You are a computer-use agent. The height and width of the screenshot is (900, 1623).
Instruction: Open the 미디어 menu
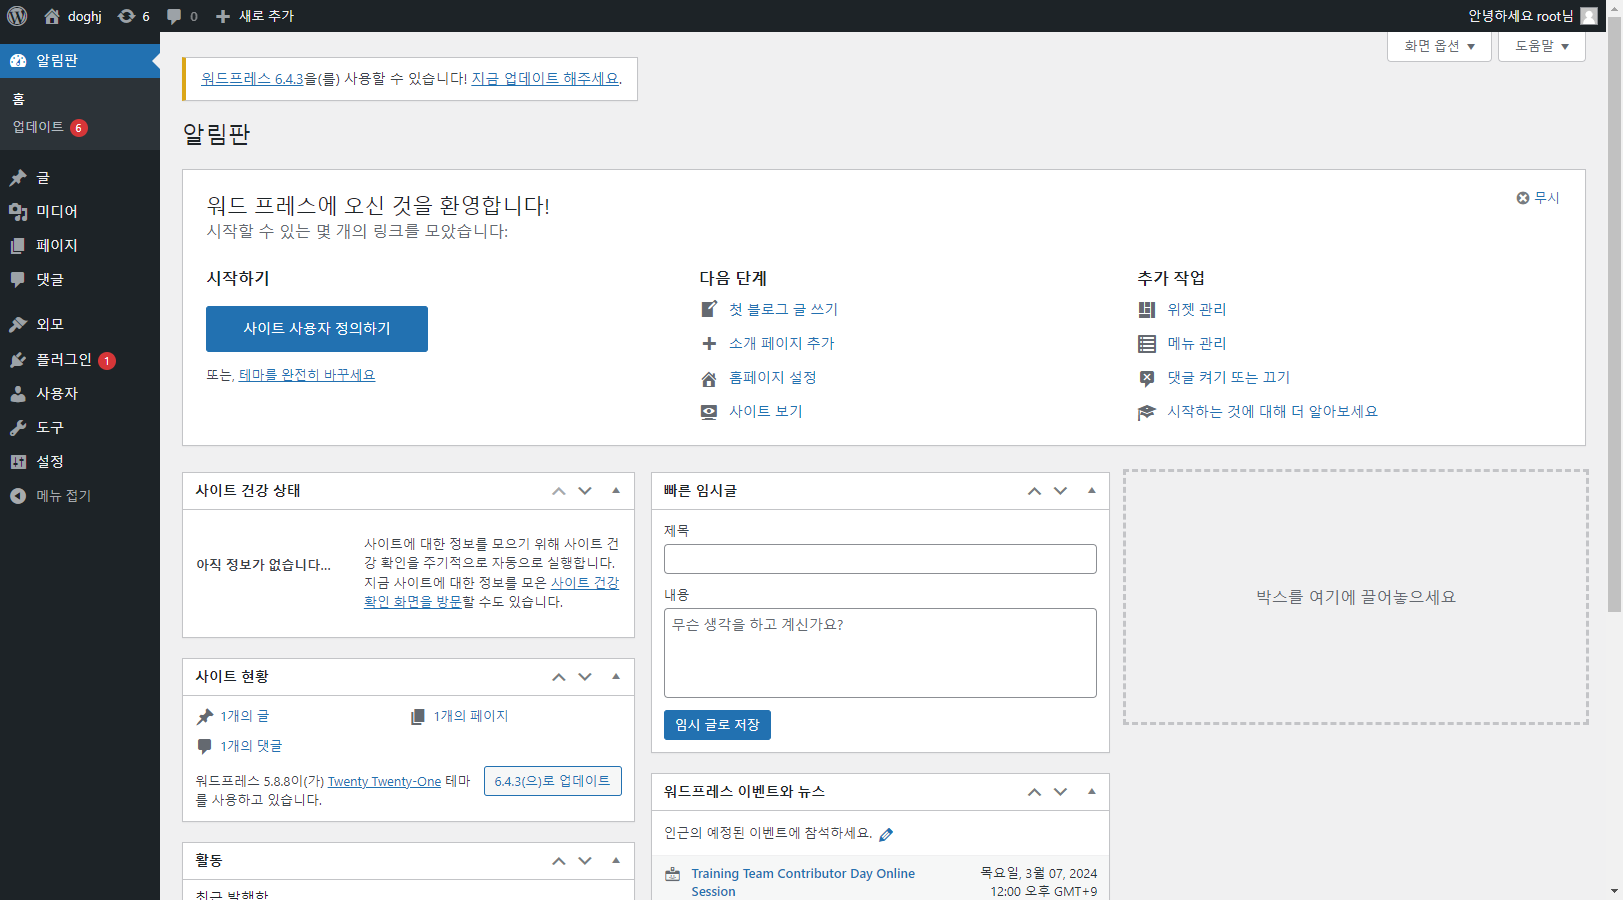pyautogui.click(x=80, y=212)
